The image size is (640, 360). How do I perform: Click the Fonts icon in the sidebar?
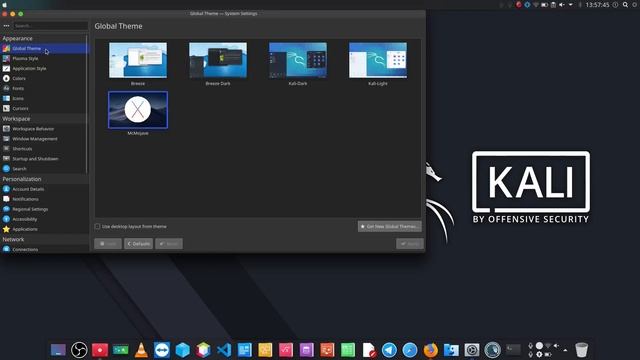6,88
